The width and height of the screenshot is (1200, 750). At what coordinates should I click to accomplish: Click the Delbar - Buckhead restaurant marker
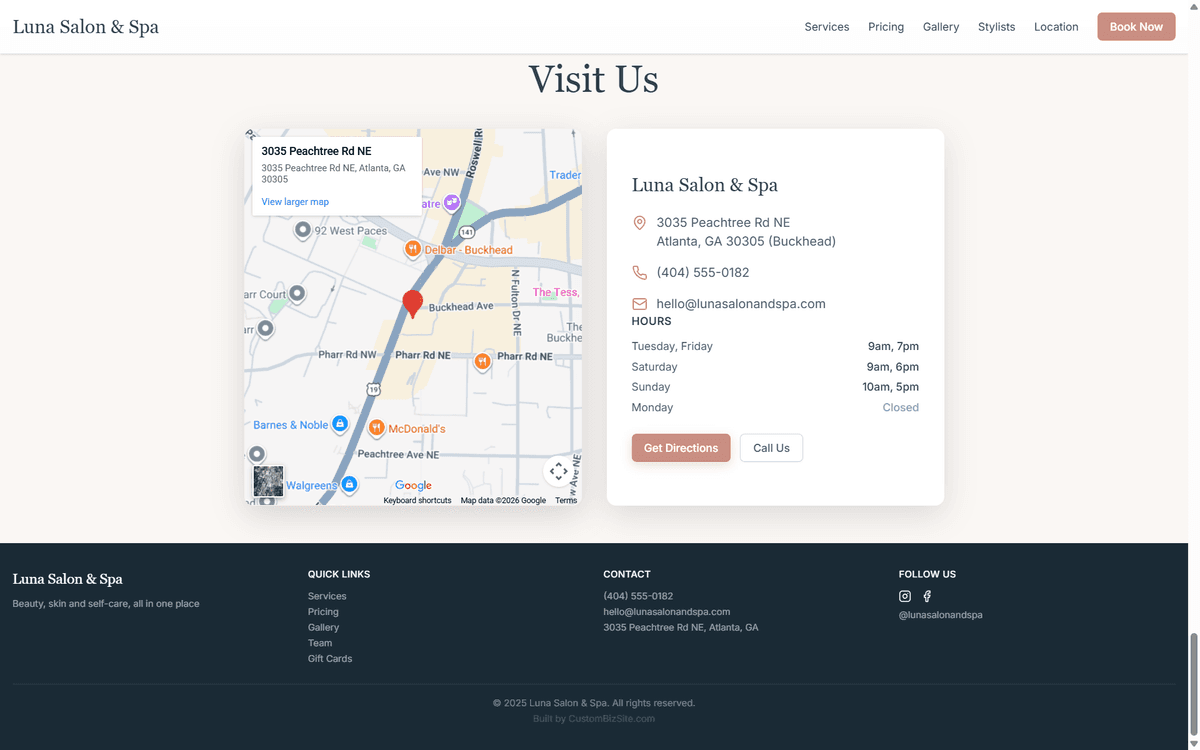(412, 249)
